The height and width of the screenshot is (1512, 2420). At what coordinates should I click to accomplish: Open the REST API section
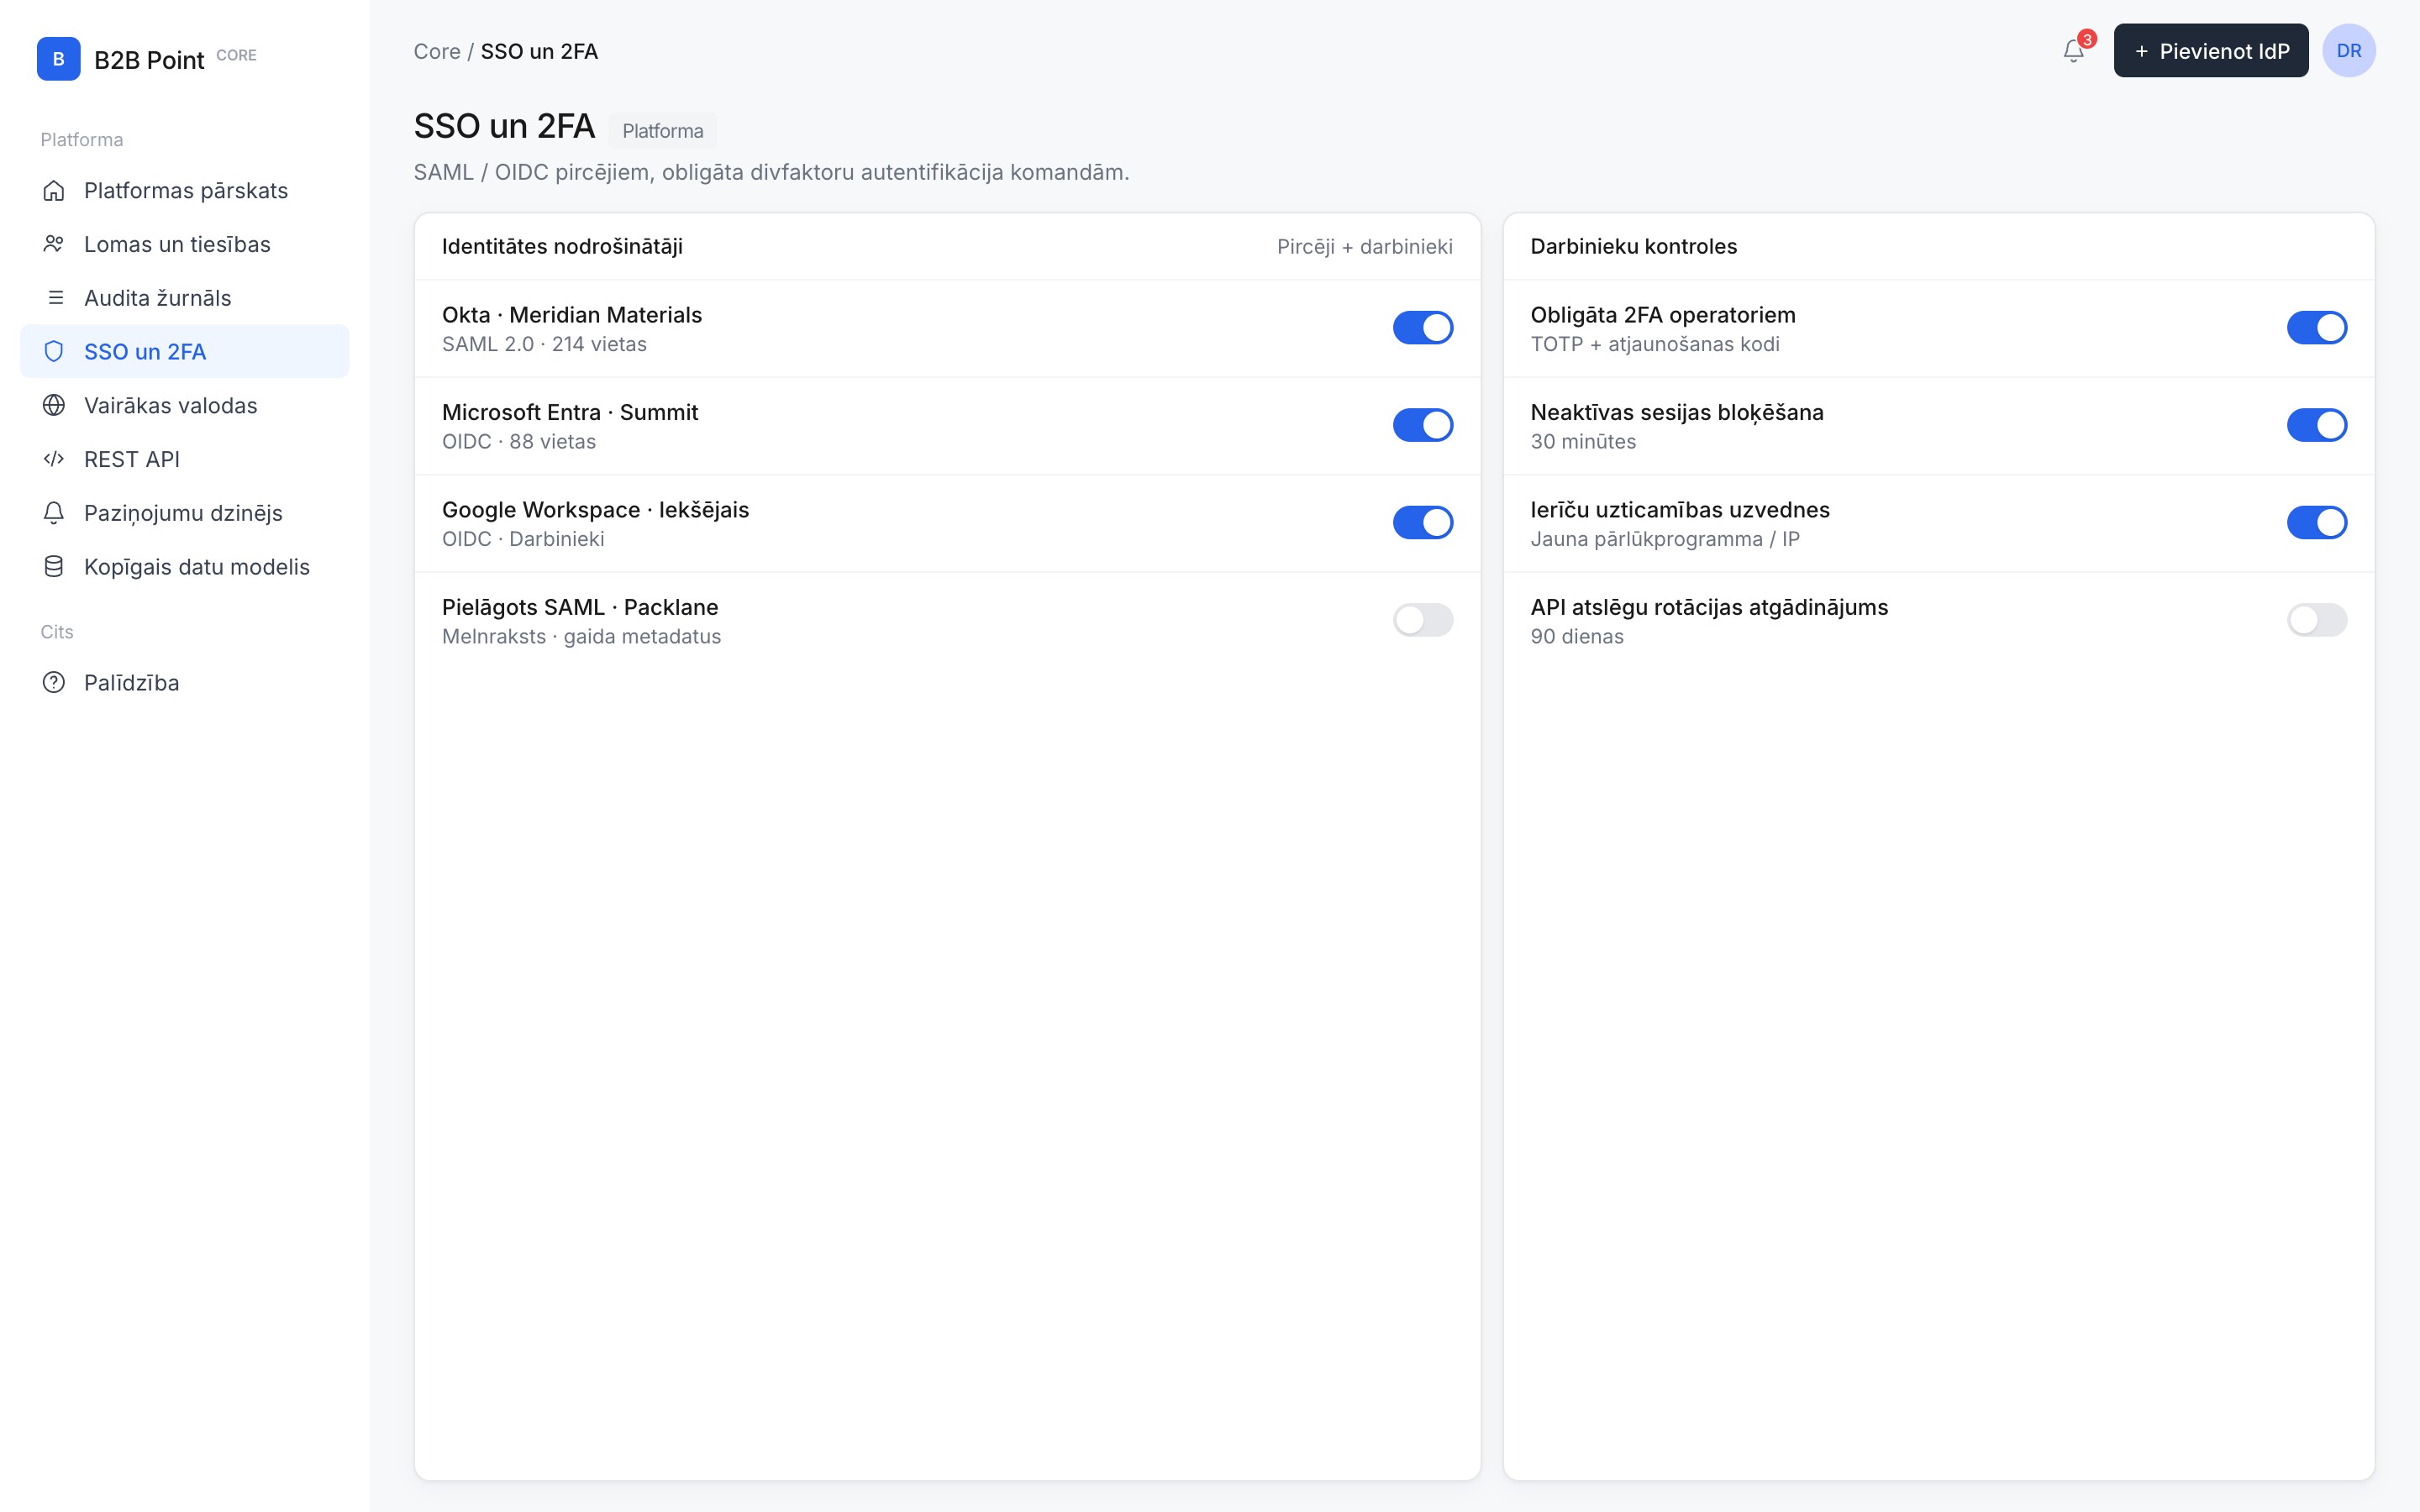(x=185, y=459)
